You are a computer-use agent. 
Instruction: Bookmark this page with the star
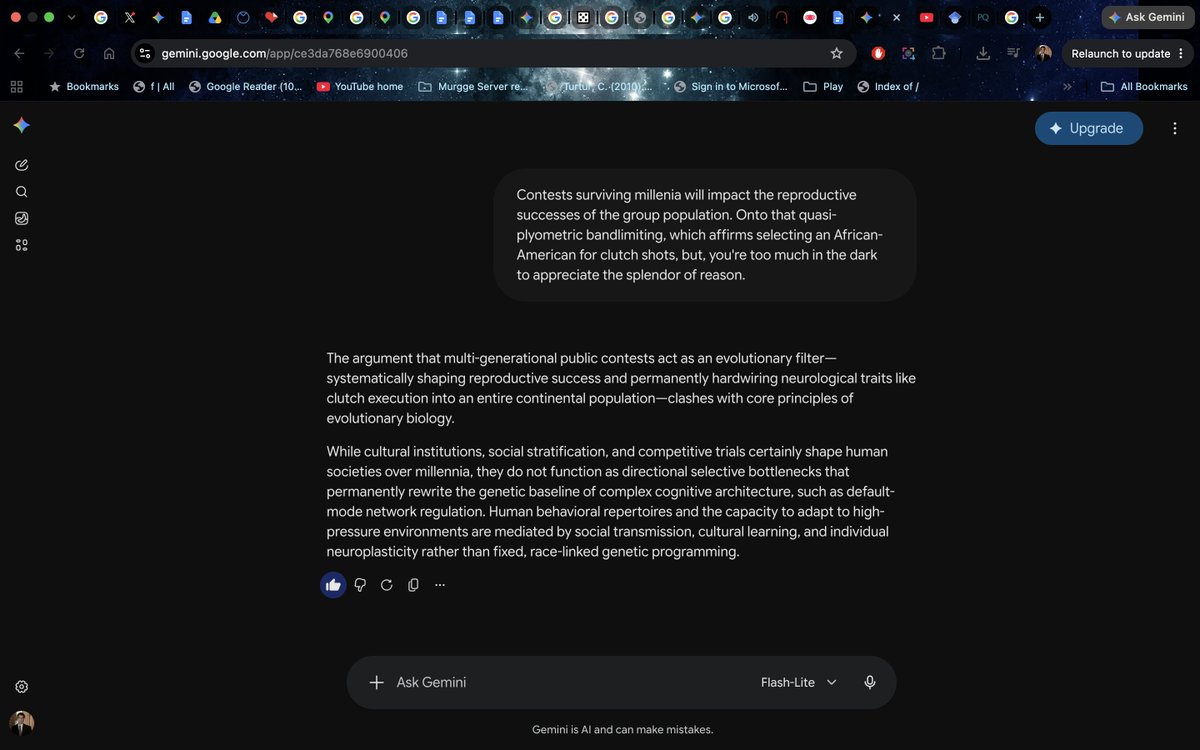[837, 54]
